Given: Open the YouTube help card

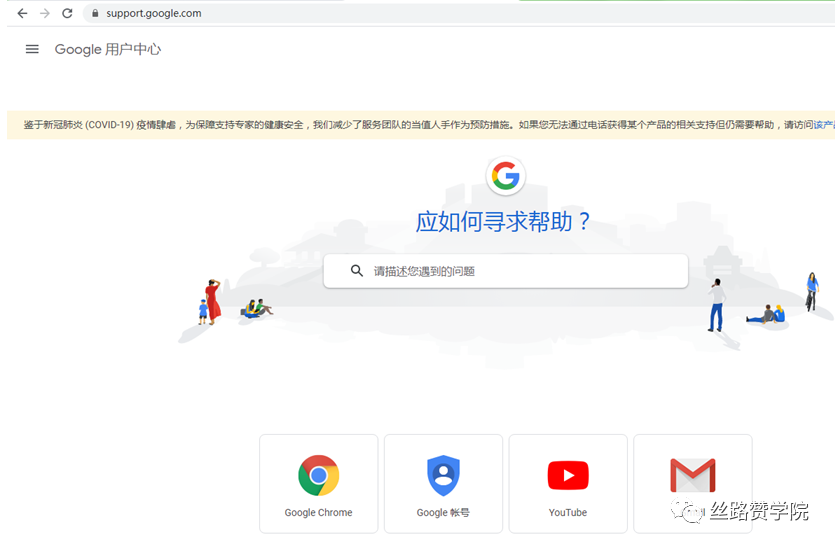Looking at the screenshot, I should (568, 484).
